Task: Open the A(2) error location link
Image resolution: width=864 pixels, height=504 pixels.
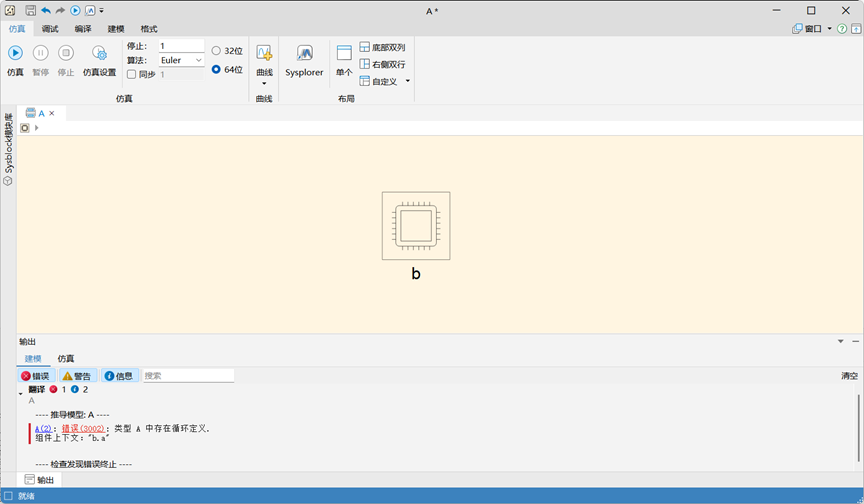Action: pyautogui.click(x=43, y=429)
